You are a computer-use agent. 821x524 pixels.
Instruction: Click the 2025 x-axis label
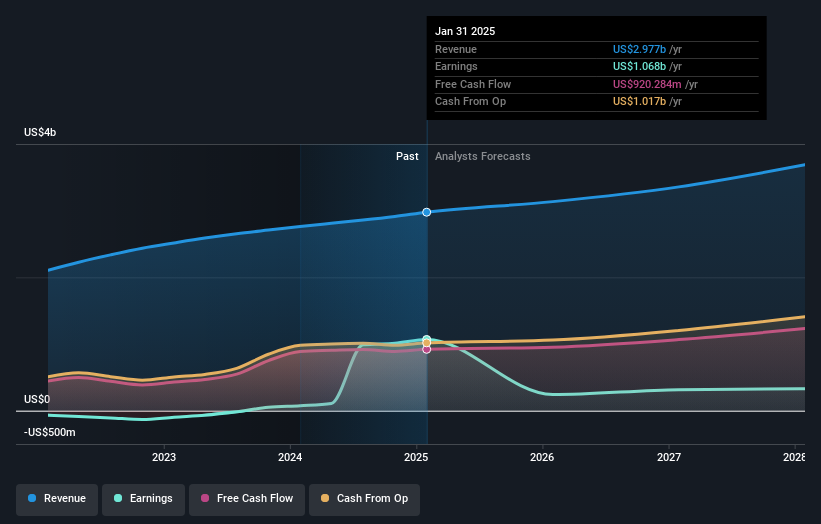pos(416,457)
